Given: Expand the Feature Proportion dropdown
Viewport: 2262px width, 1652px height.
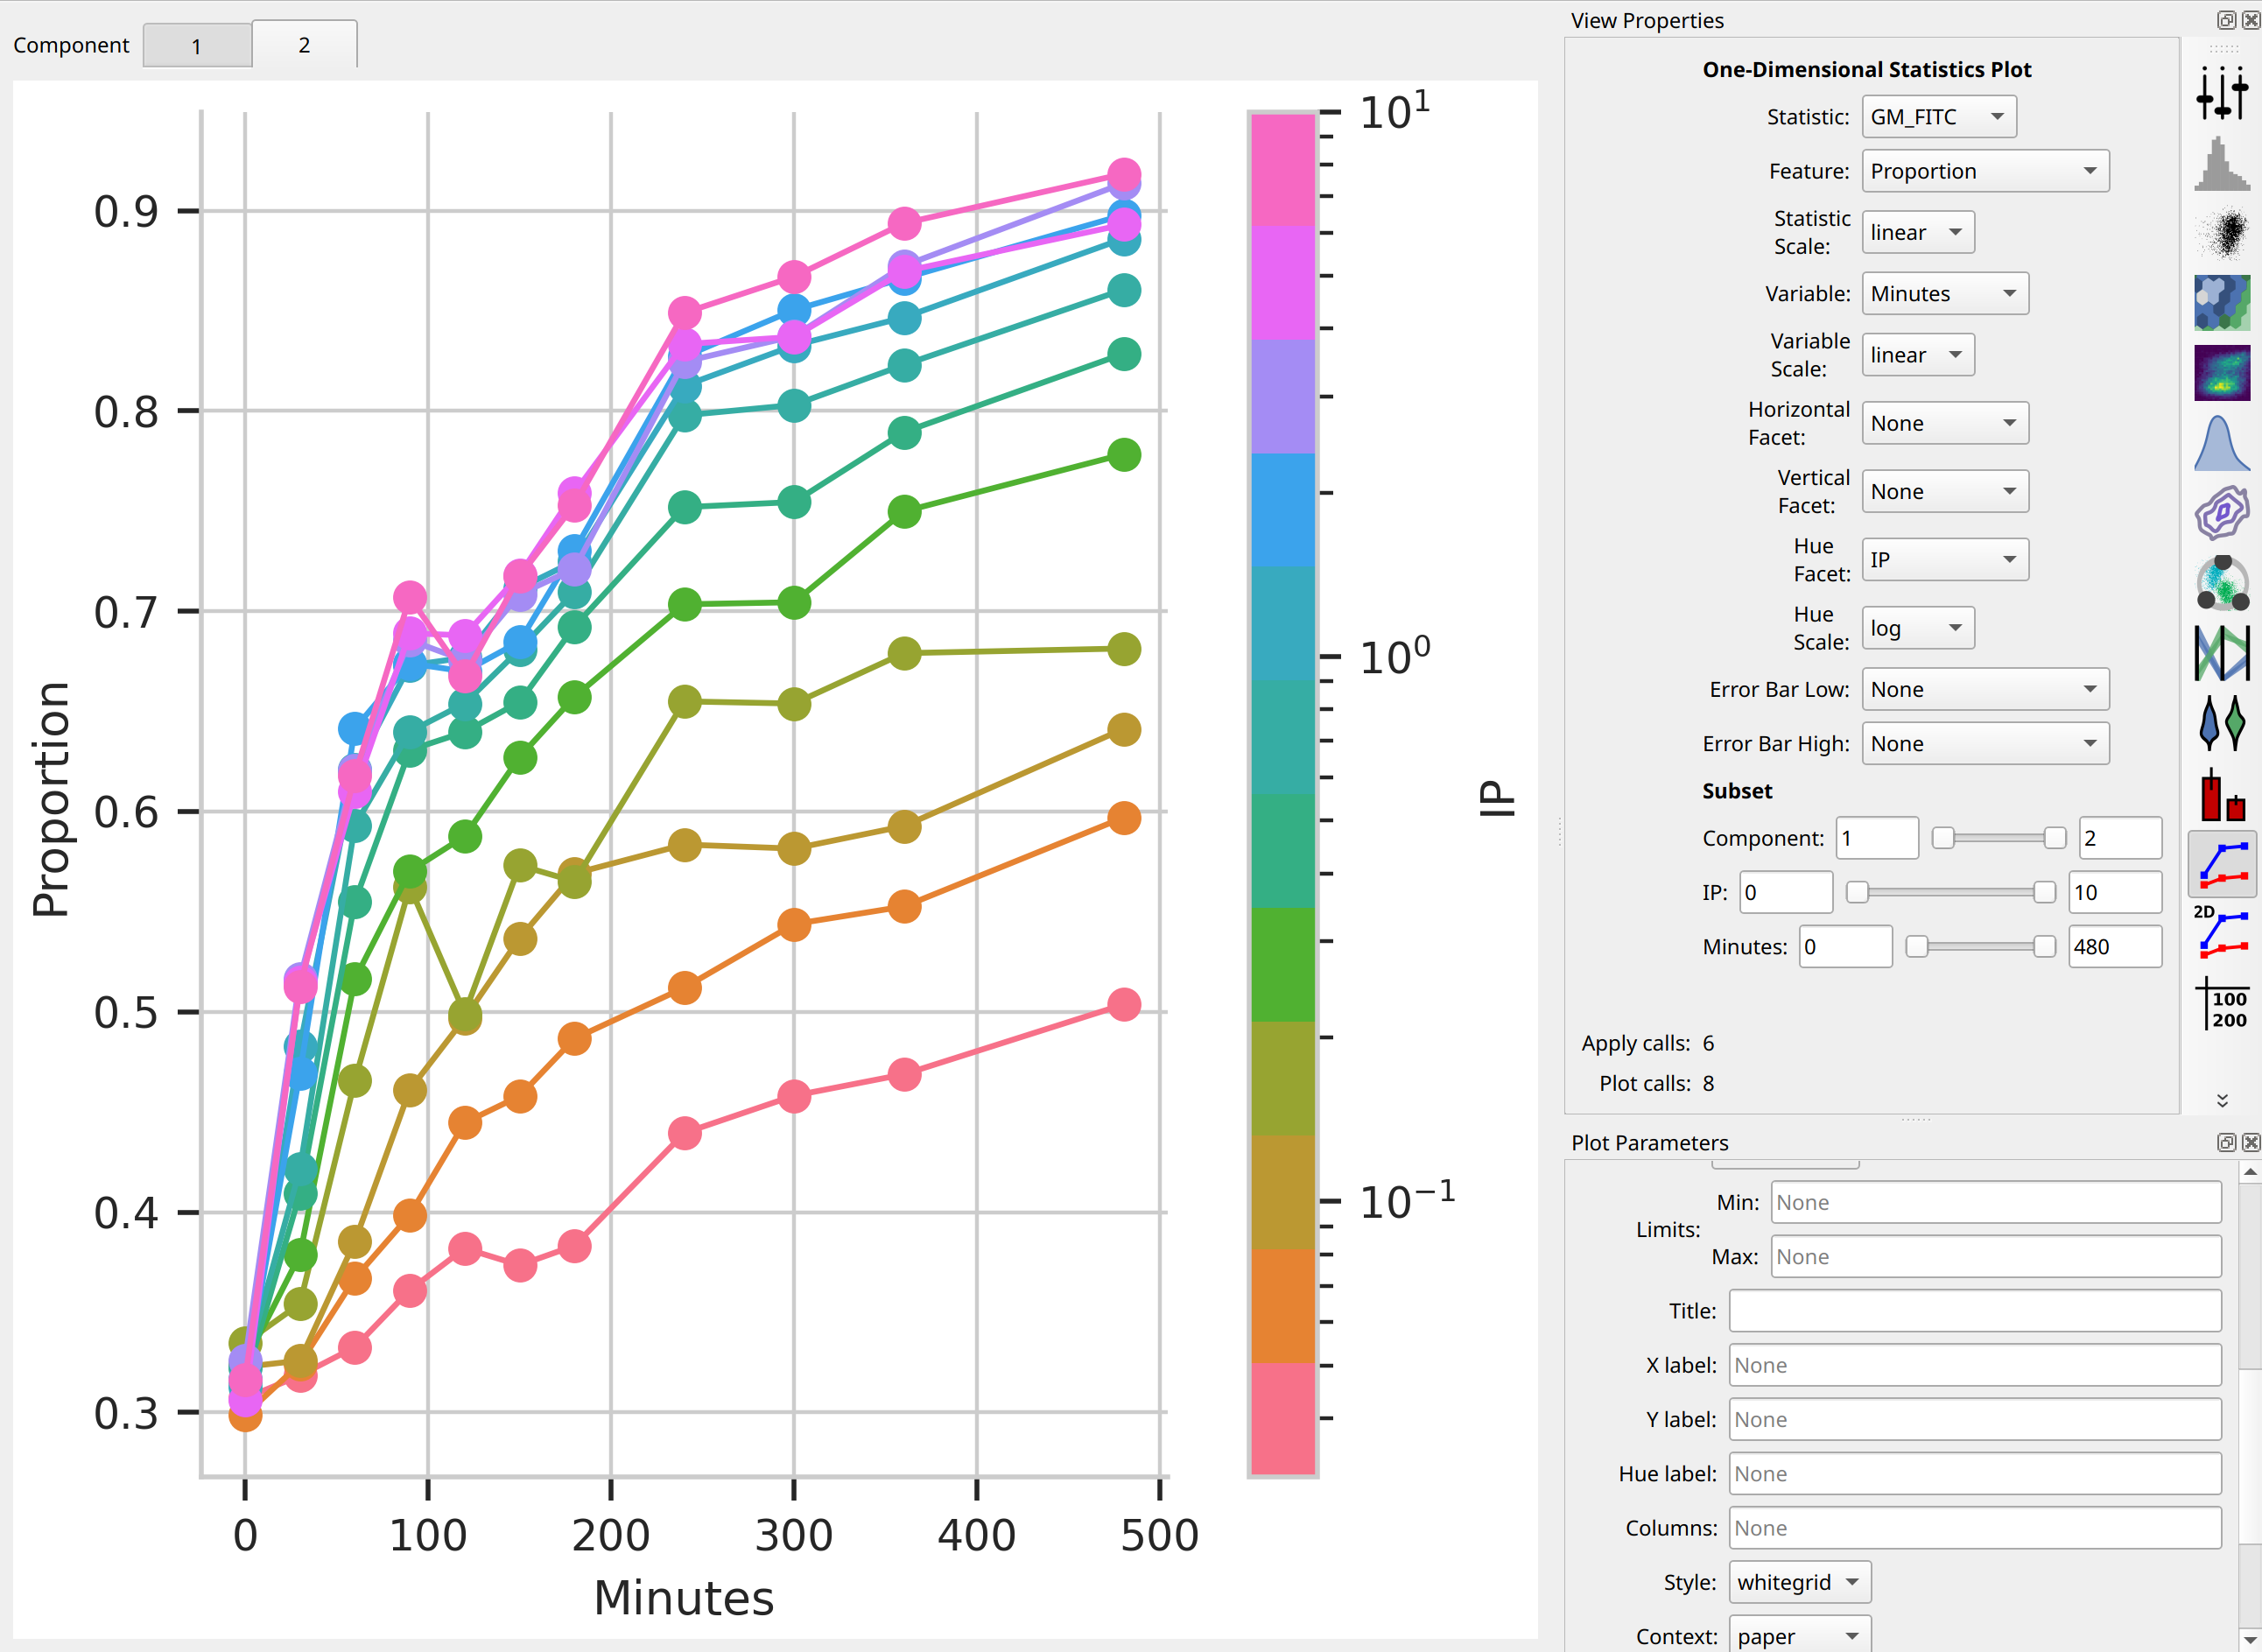Looking at the screenshot, I should (1985, 171).
